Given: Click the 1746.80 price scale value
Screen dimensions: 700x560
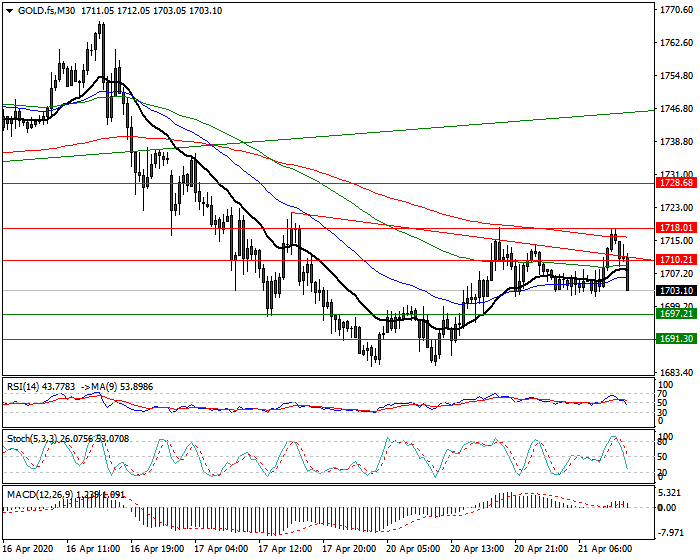Looking at the screenshot, I should (677, 109).
